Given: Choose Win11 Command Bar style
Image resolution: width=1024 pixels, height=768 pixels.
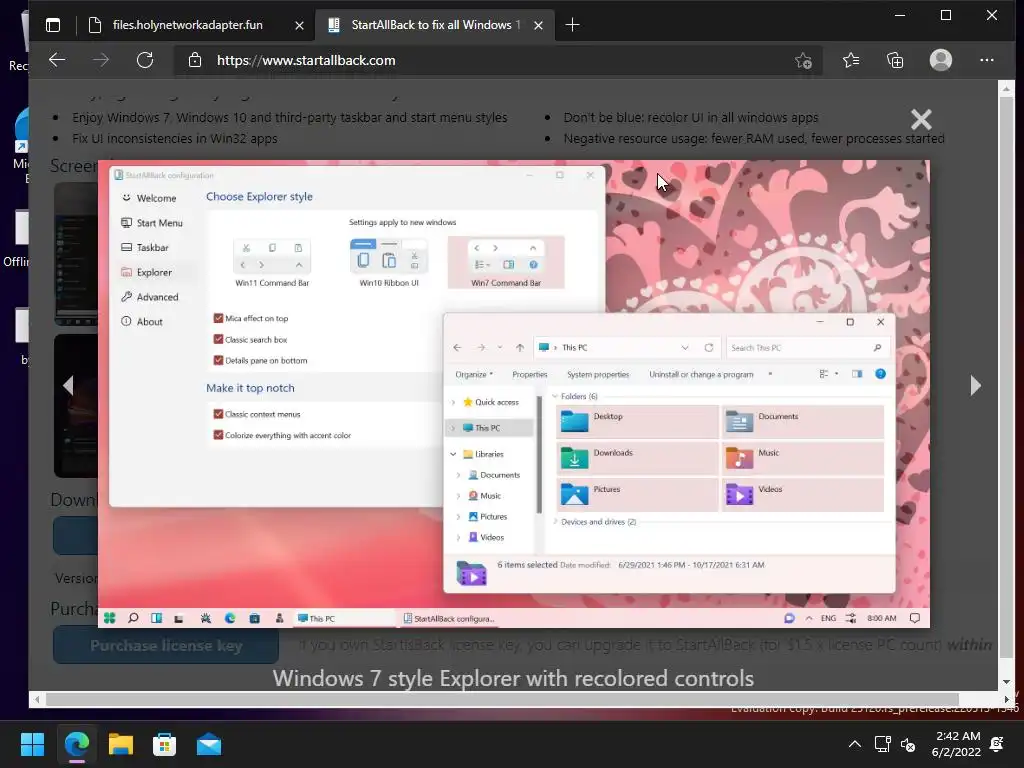Looking at the screenshot, I should [272, 263].
